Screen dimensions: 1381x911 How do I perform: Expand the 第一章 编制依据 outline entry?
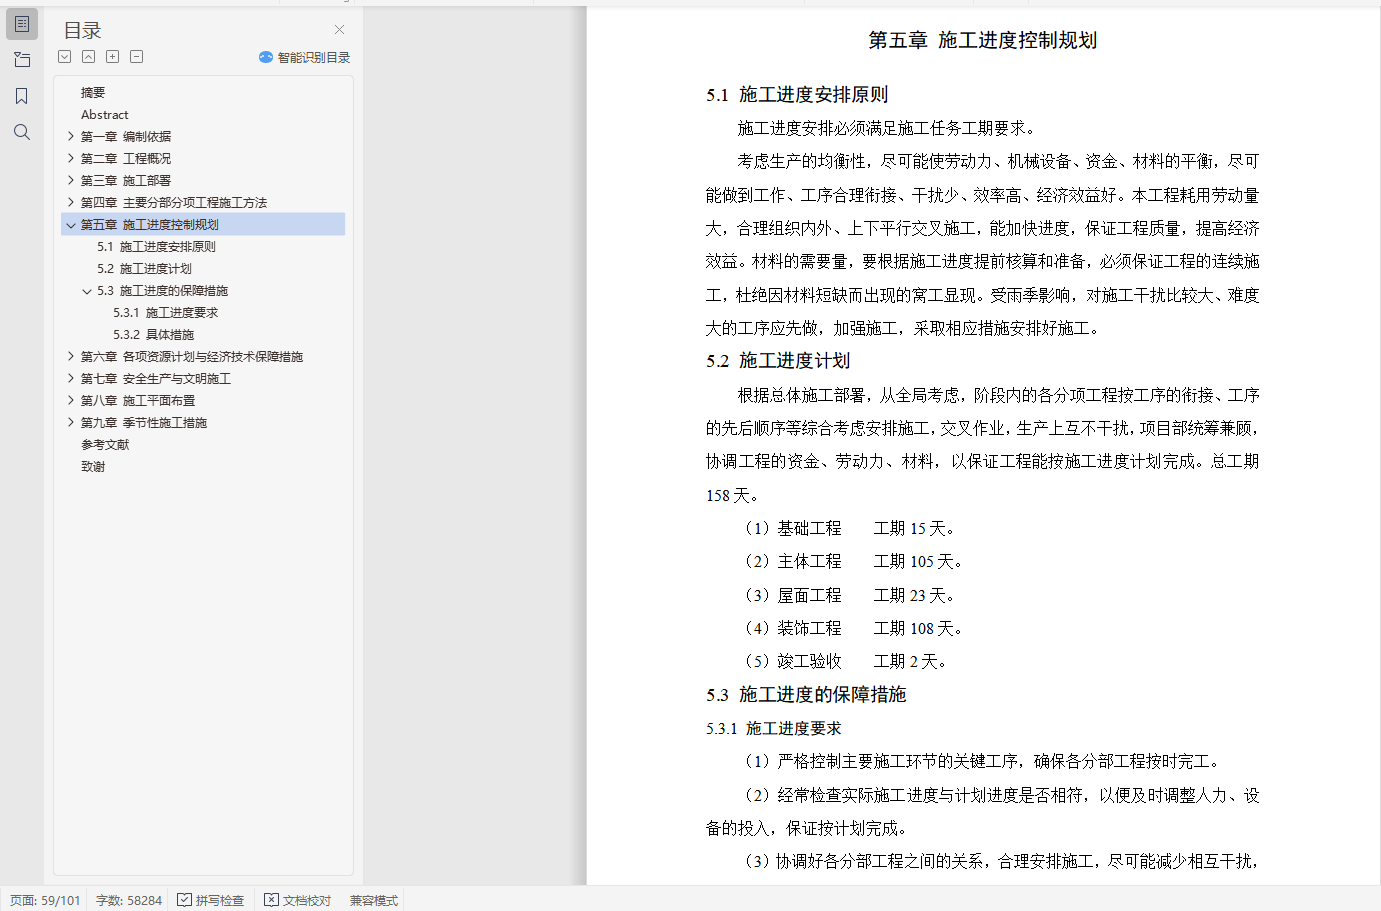click(71, 136)
